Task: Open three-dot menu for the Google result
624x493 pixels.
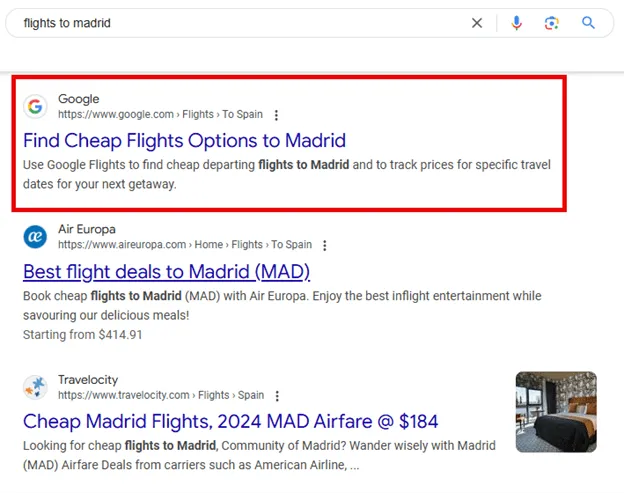Action: pos(277,115)
